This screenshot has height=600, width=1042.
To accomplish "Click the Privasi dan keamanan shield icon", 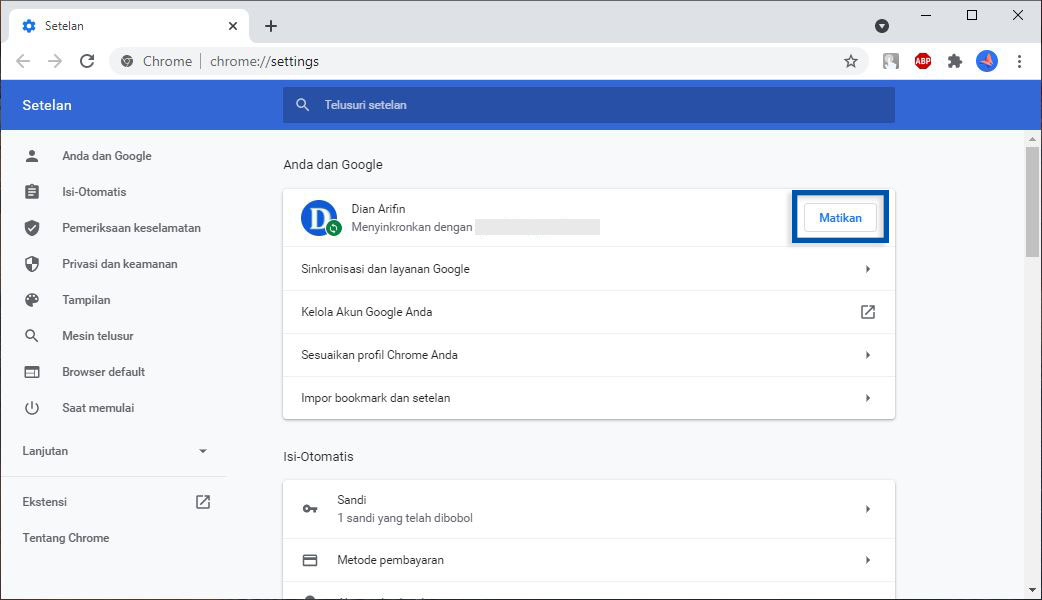I will (30, 263).
